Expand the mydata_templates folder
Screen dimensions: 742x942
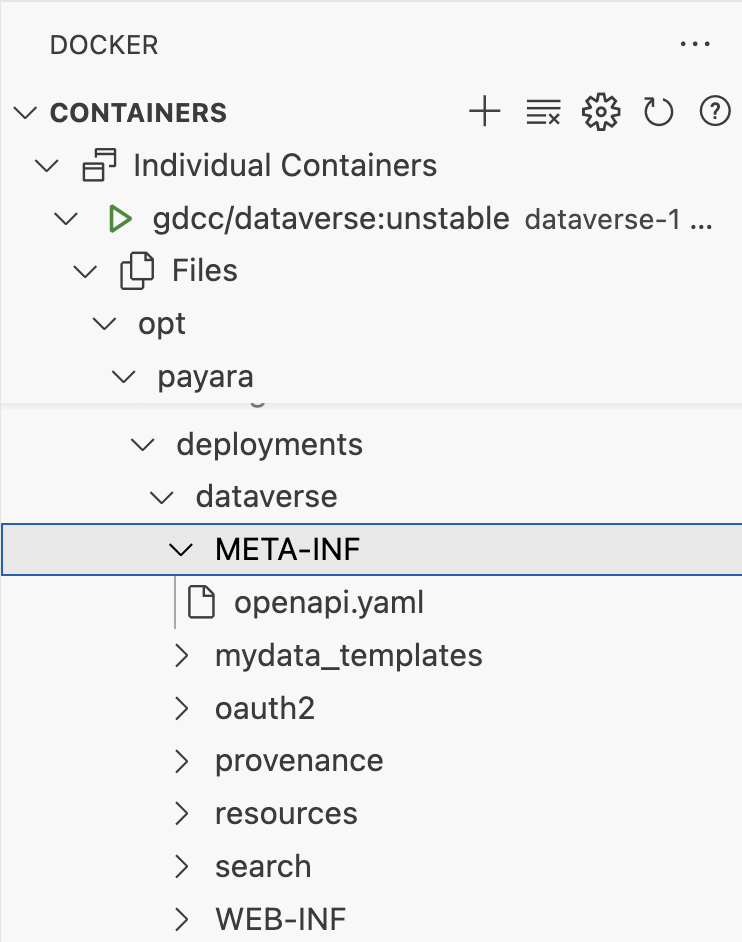click(181, 656)
